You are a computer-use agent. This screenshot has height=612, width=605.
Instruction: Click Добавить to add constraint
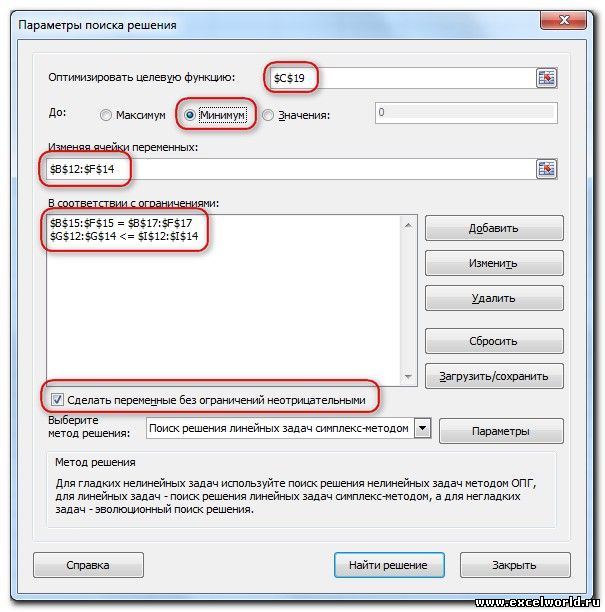click(x=494, y=228)
